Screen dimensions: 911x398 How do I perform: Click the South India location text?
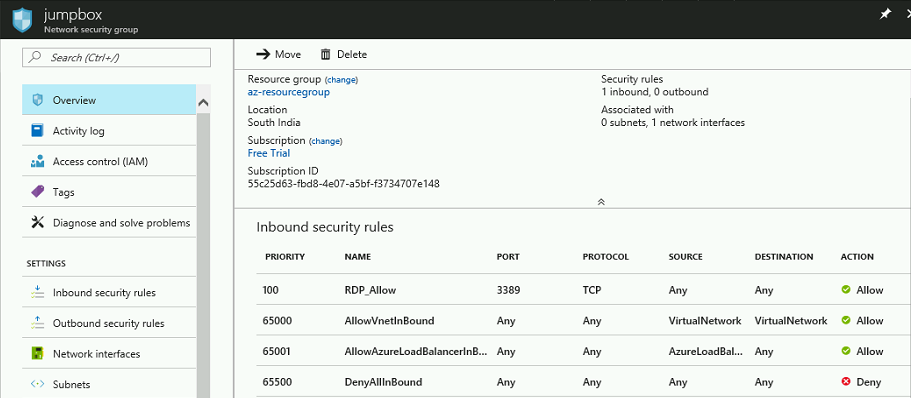coord(274,123)
